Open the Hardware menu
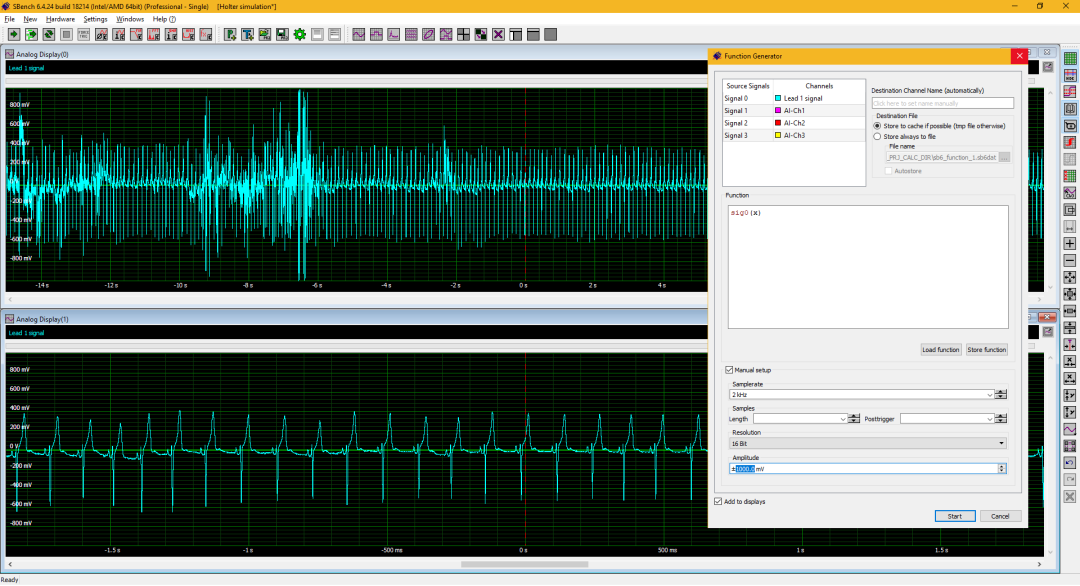 (x=60, y=19)
